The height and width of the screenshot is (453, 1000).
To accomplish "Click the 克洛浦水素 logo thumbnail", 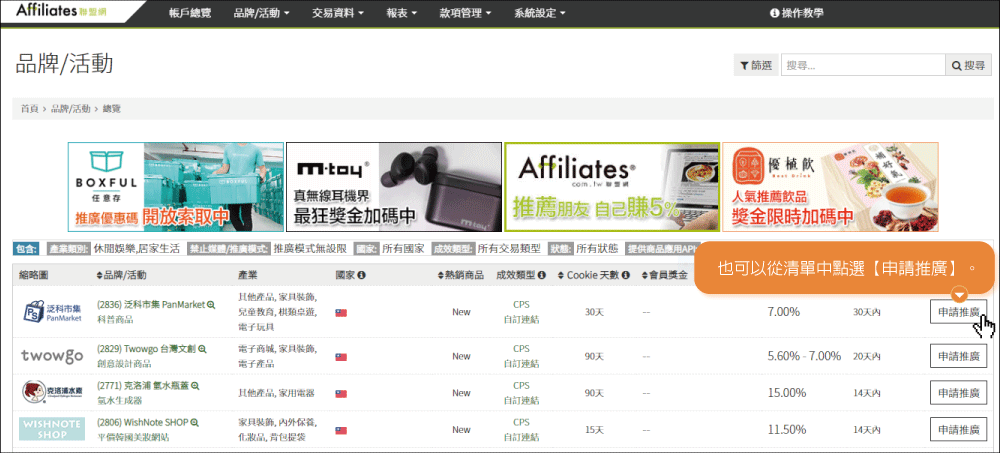I will 52,393.
